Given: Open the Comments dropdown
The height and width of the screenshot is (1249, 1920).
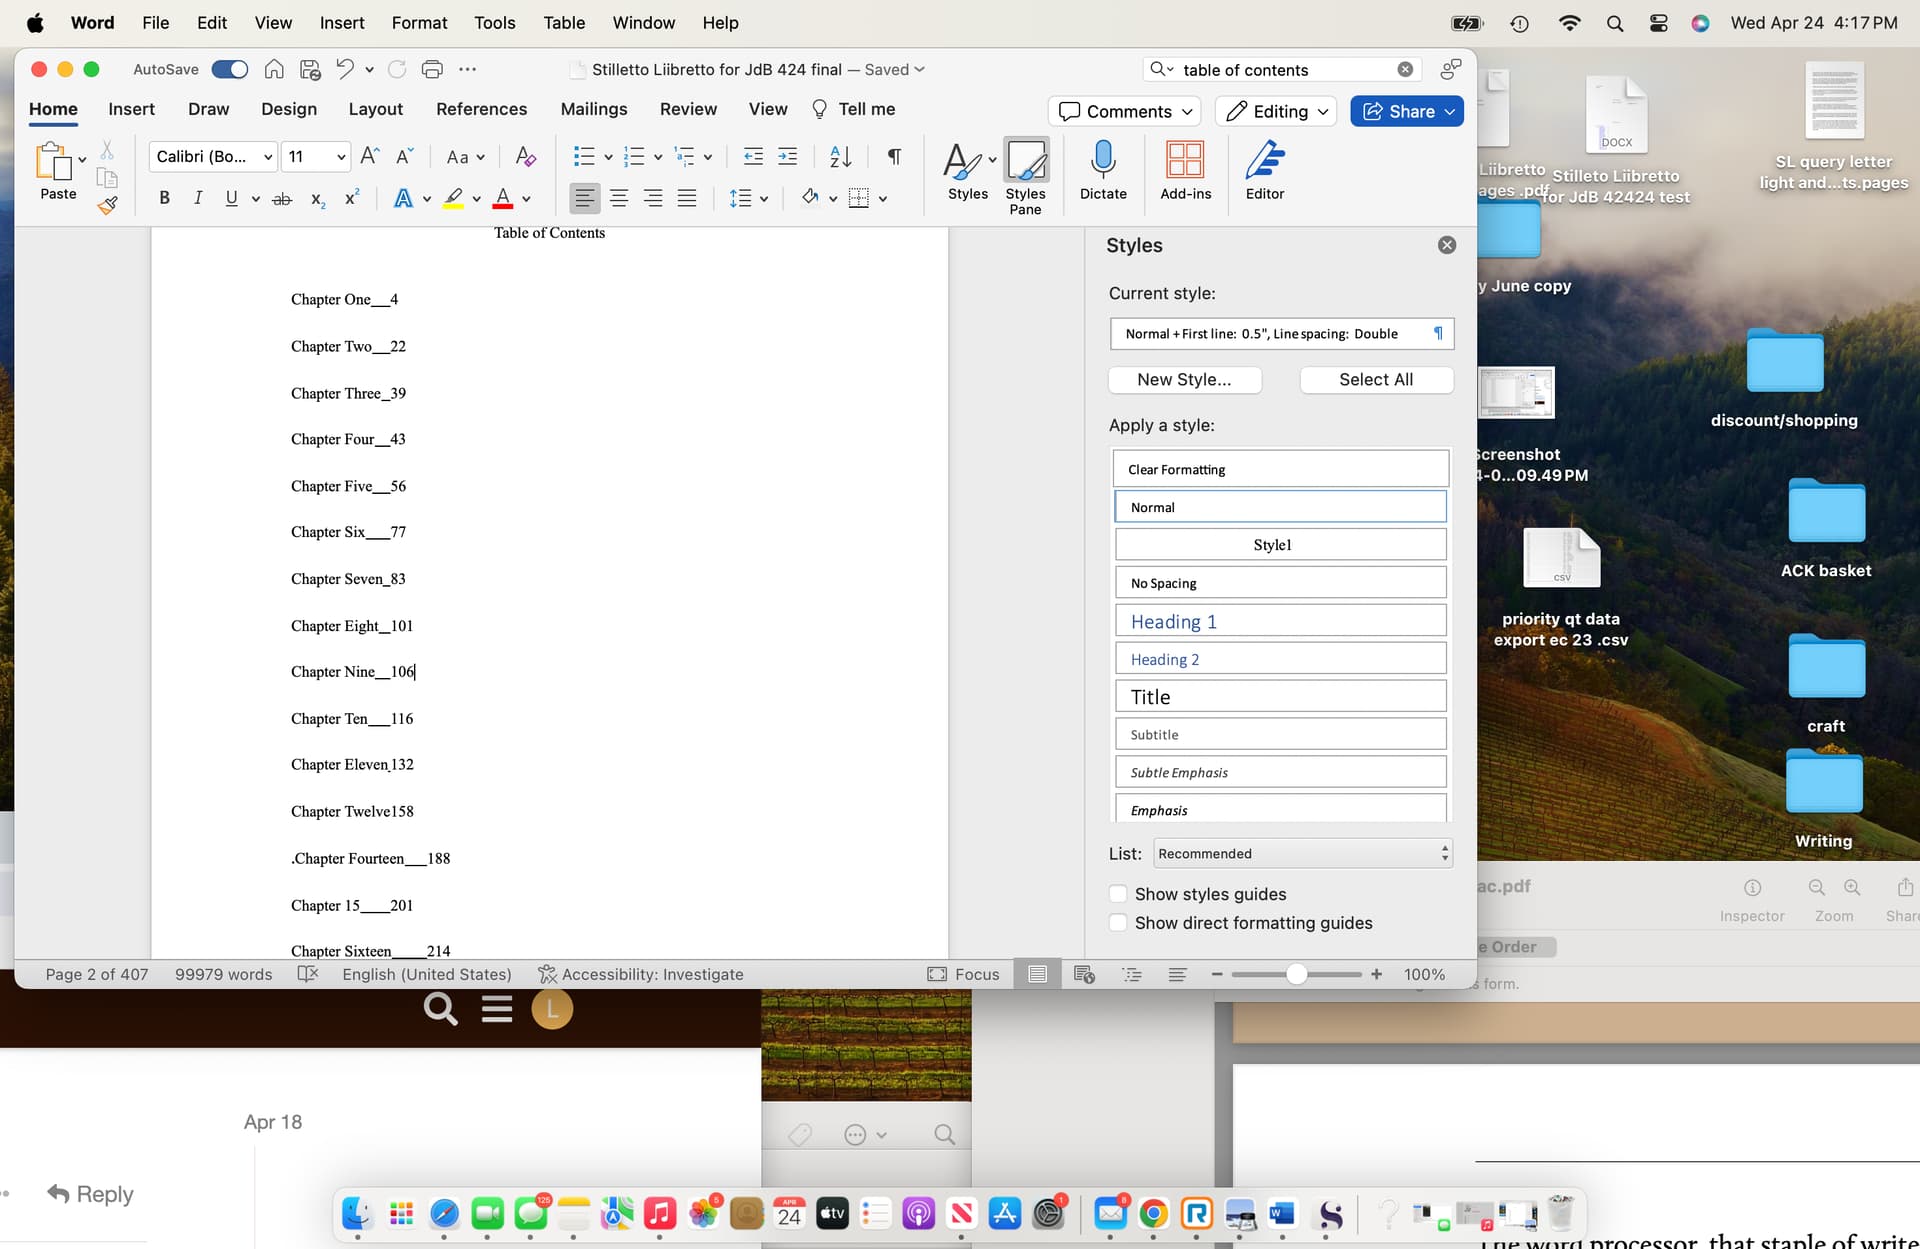Looking at the screenshot, I should tap(1126, 111).
